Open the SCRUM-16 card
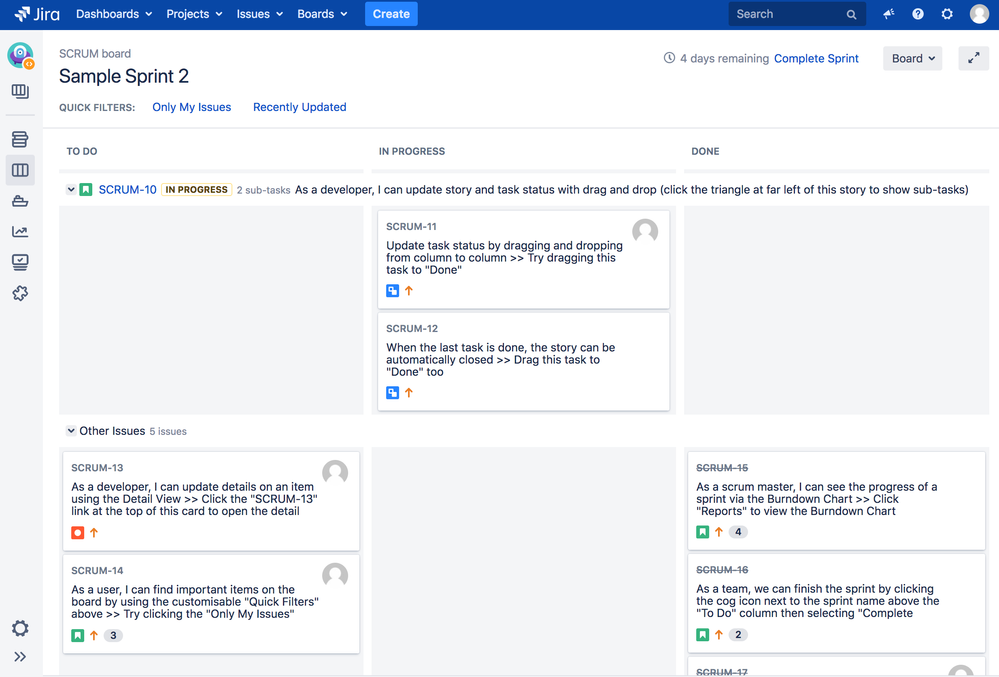The height and width of the screenshot is (677, 999). point(837,603)
